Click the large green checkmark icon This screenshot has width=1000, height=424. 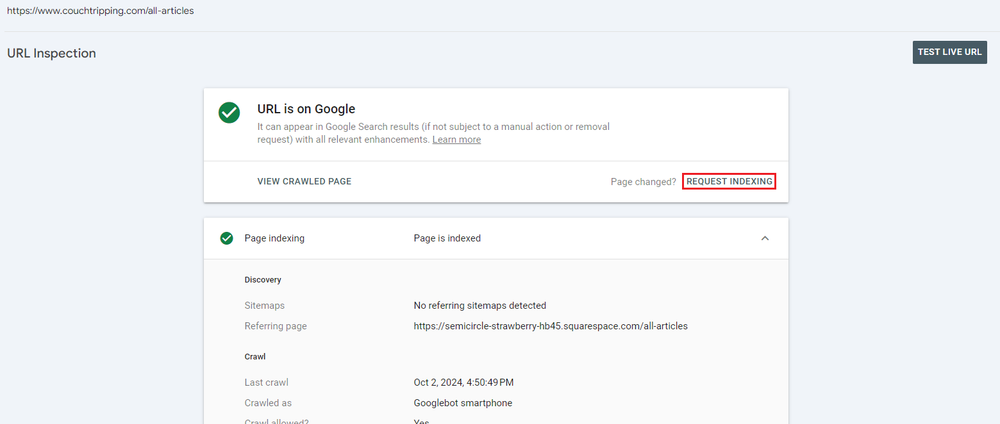[229, 113]
